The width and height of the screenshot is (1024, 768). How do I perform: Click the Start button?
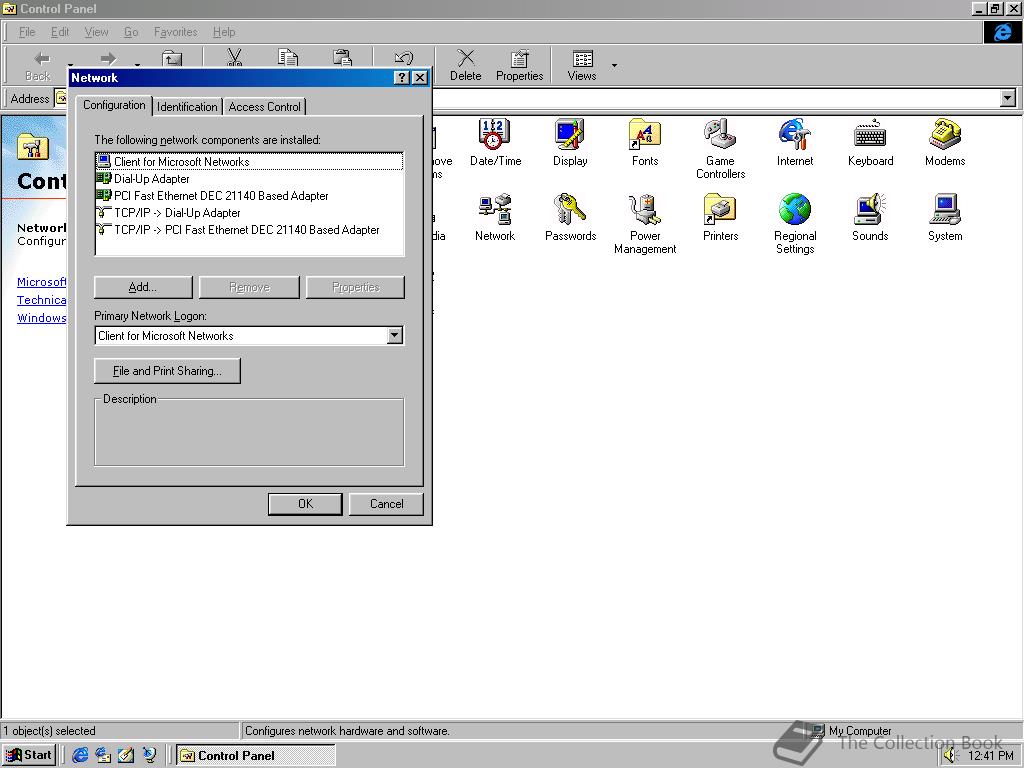pos(29,756)
